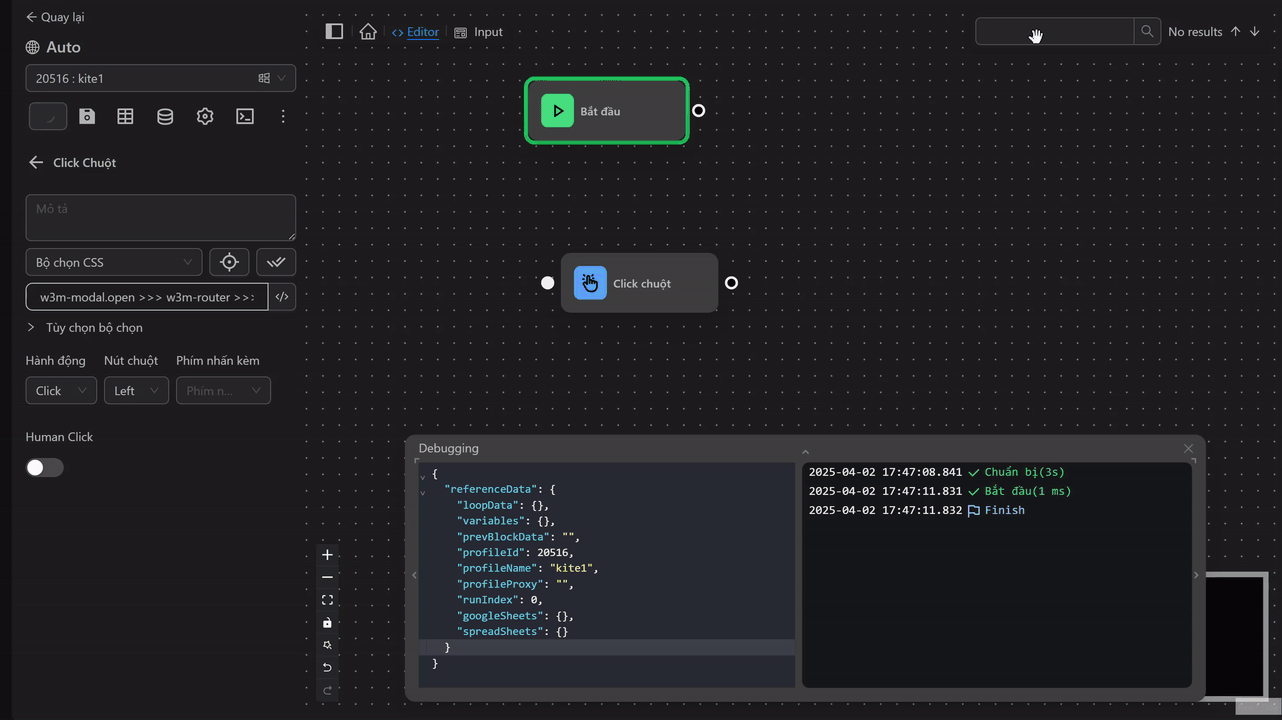The height and width of the screenshot is (720, 1282).
Task: Toggle the canvas lock icon
Action: click(327, 623)
